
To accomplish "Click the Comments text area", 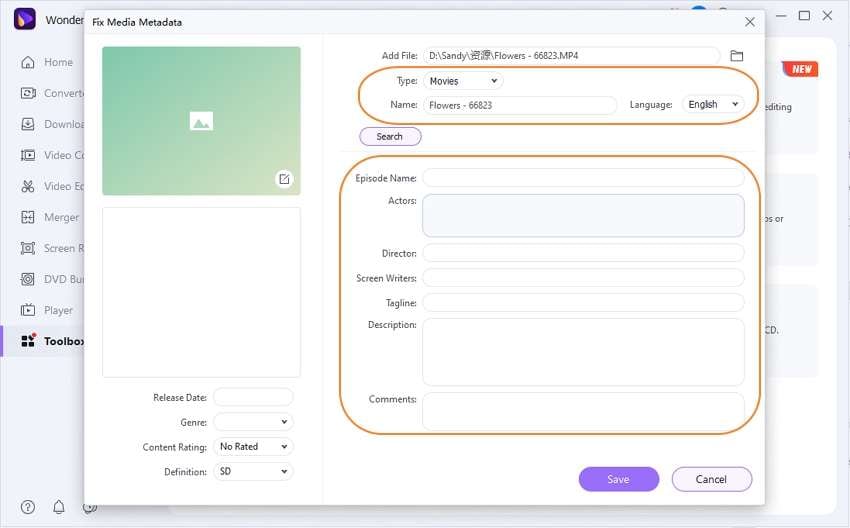I will (x=583, y=411).
